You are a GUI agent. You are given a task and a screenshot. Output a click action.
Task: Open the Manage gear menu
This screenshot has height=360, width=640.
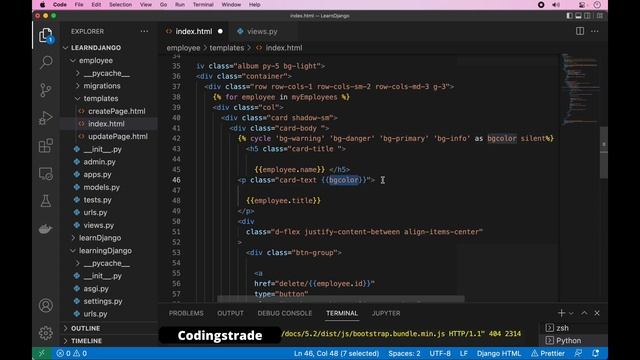click(x=46, y=333)
